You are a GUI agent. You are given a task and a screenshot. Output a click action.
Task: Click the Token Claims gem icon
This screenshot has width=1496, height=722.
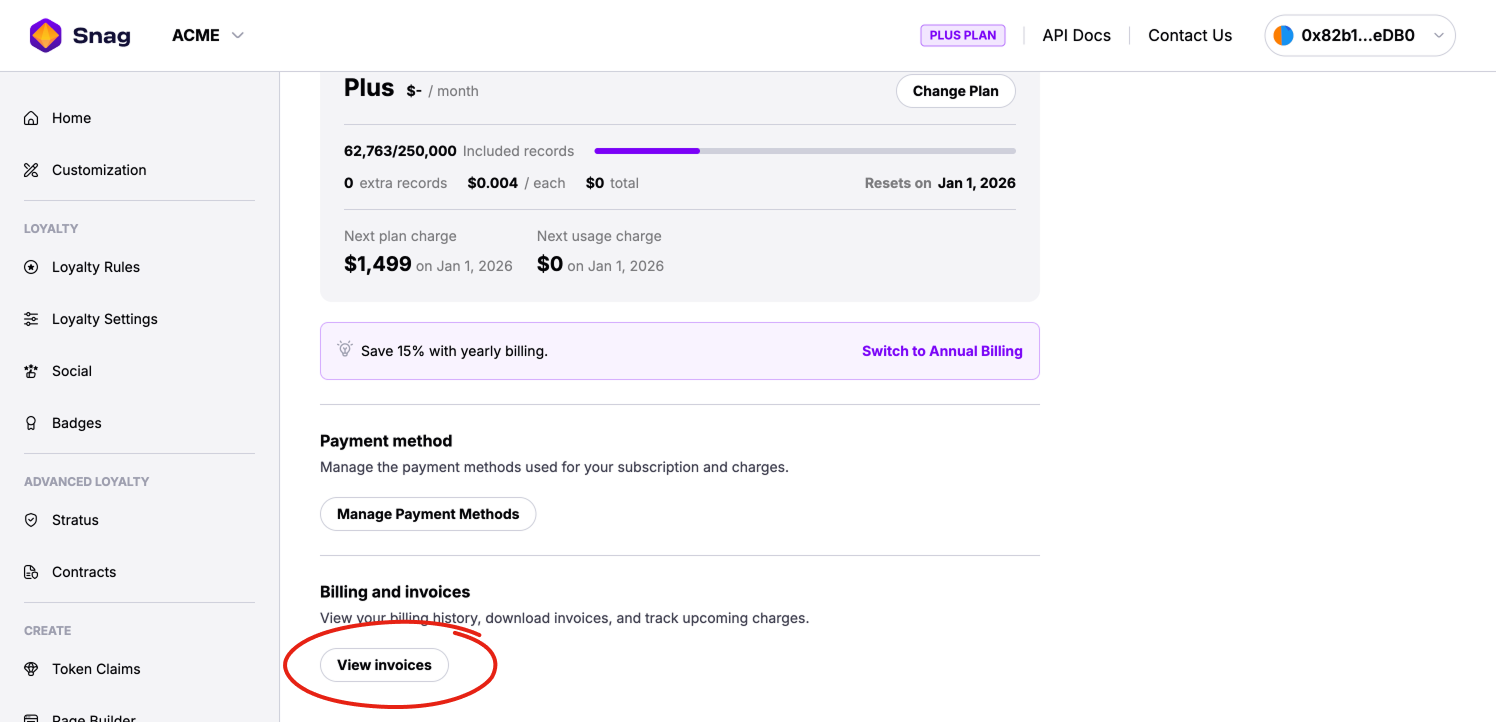coord(31,669)
